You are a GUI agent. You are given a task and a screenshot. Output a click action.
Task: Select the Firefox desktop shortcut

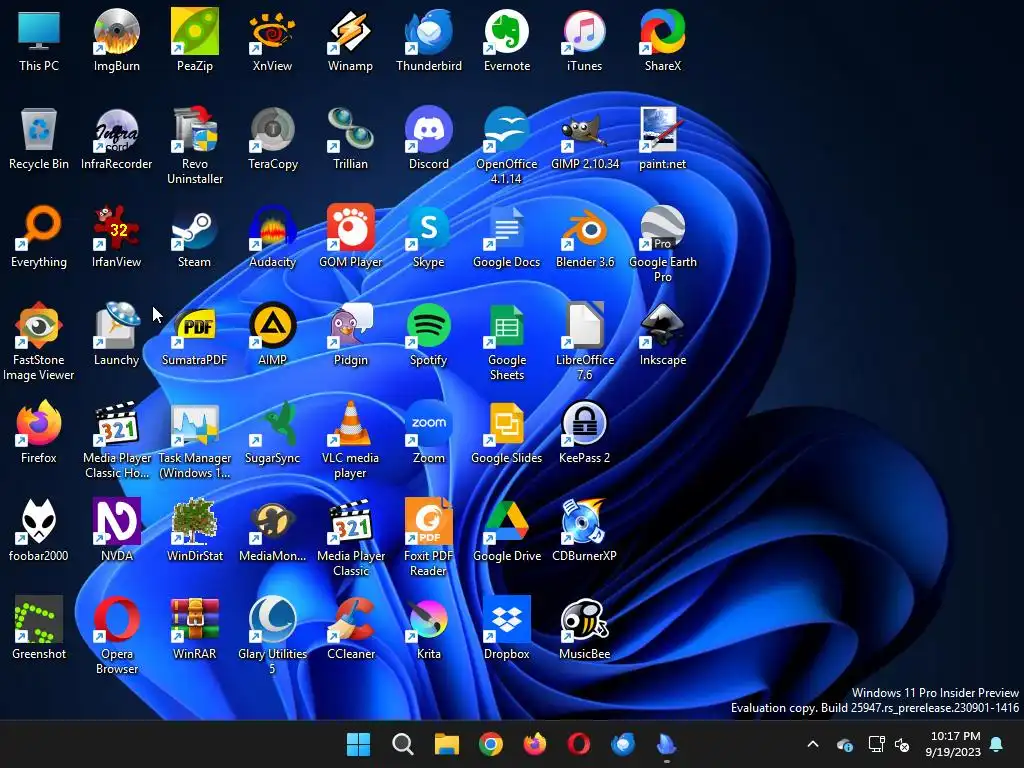pyautogui.click(x=39, y=423)
